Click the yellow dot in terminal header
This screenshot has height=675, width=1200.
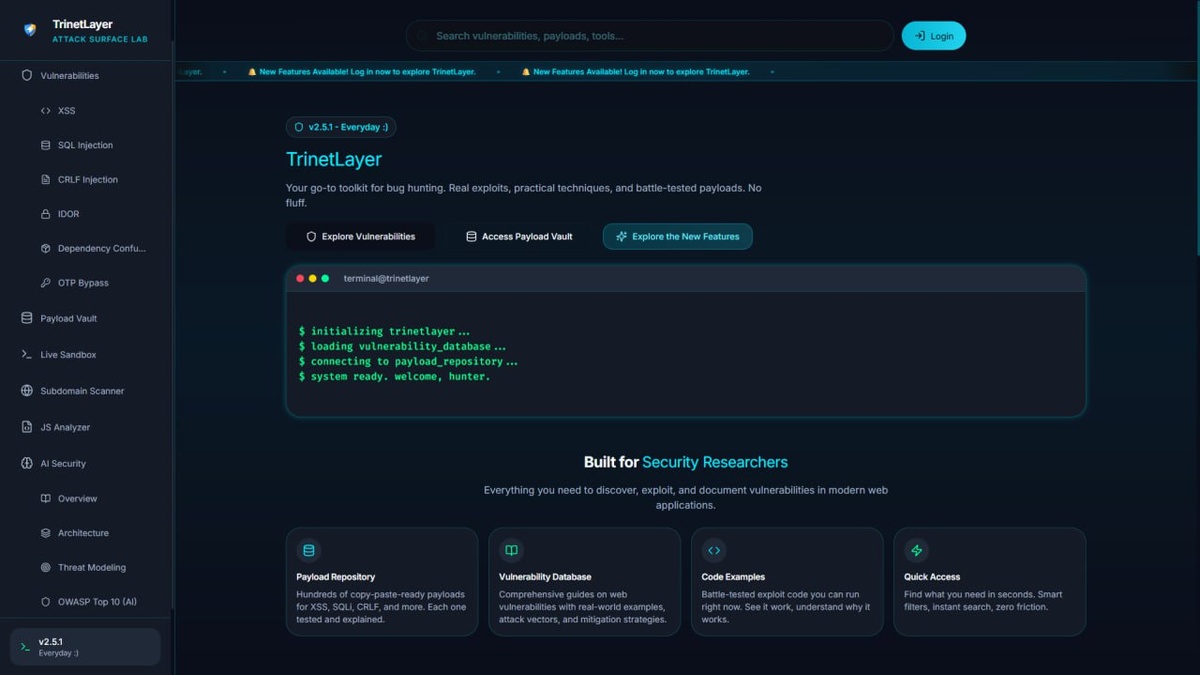[312, 278]
